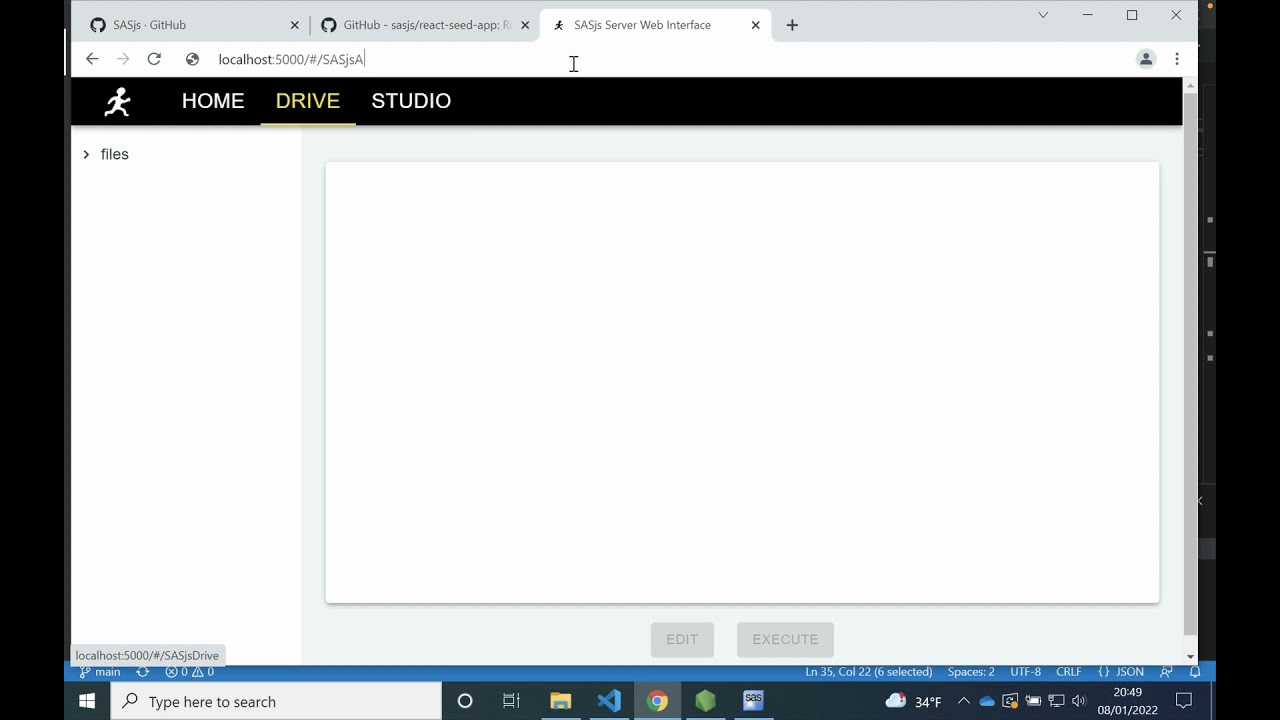Open File Explorer from taskbar
Screen dimensions: 1280x720
pyautogui.click(x=560, y=701)
